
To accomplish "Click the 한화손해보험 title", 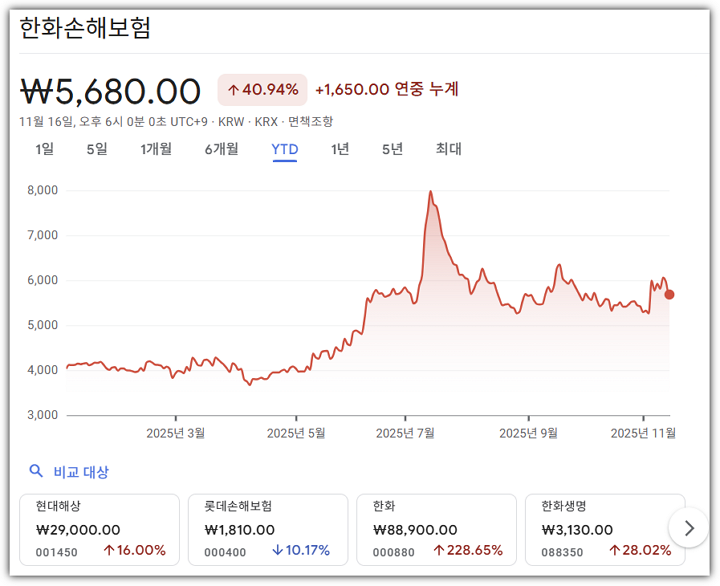I will pyautogui.click(x=85, y=28).
